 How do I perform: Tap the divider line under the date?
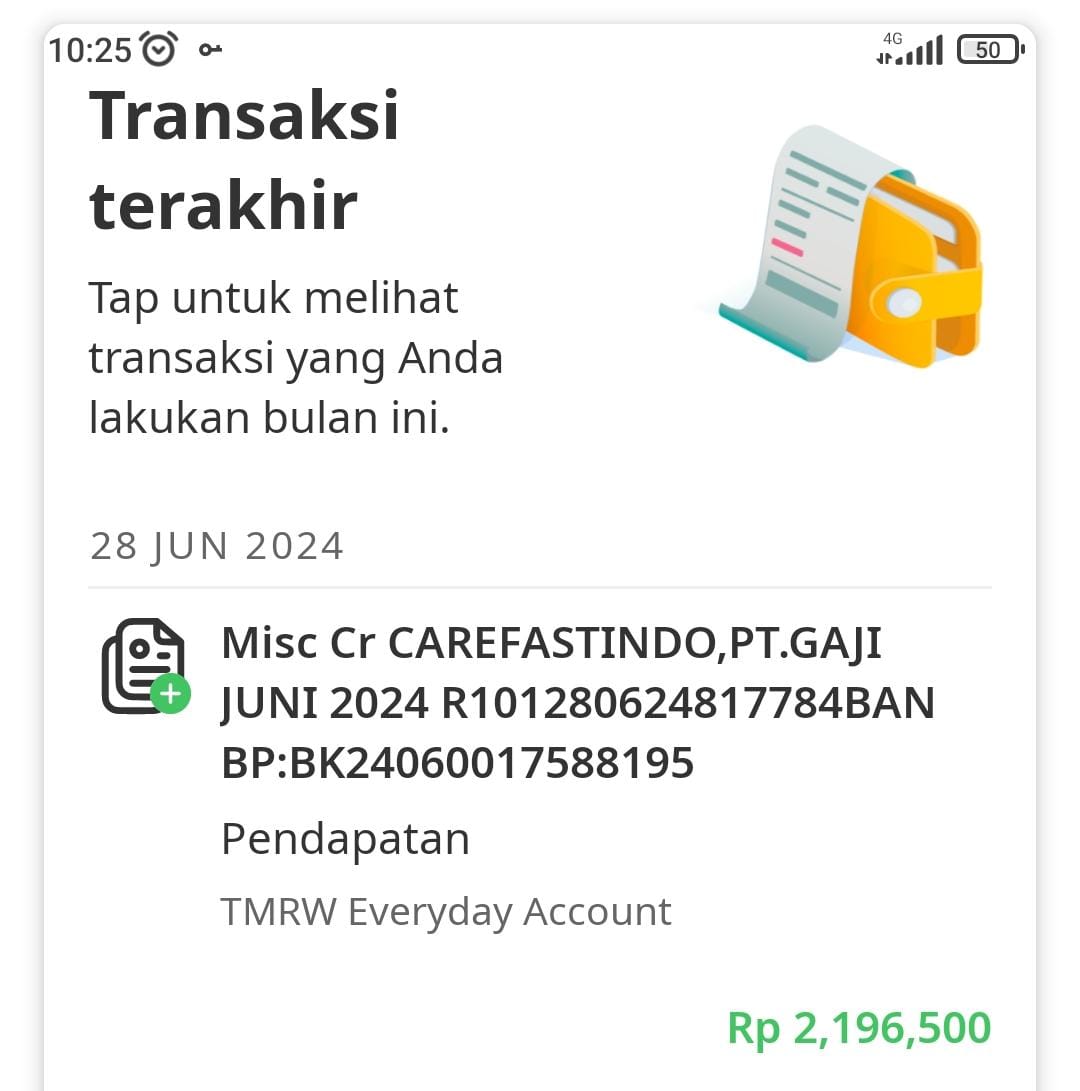coord(539,587)
